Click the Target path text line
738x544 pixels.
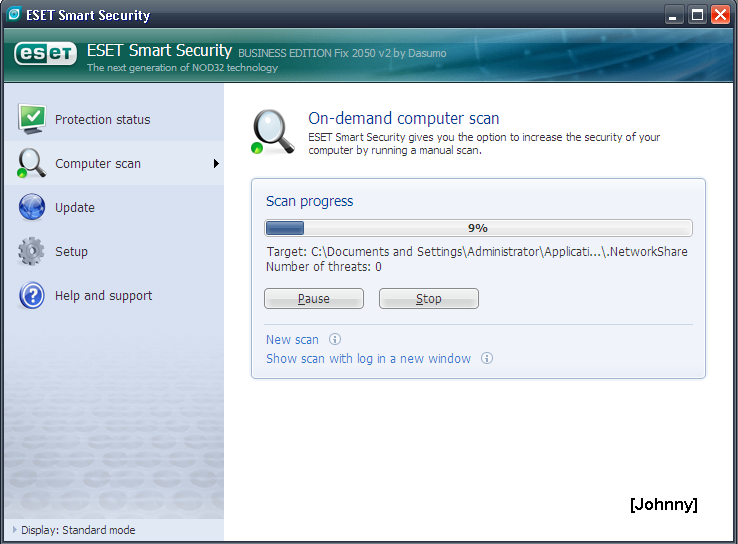click(477, 252)
